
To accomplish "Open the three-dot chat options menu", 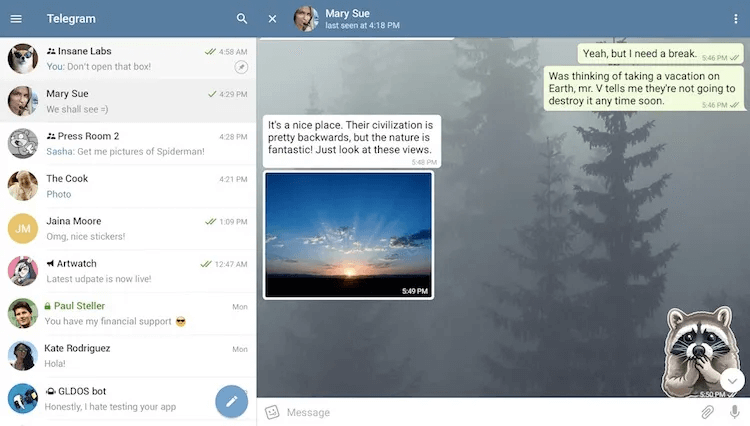I will 735,19.
